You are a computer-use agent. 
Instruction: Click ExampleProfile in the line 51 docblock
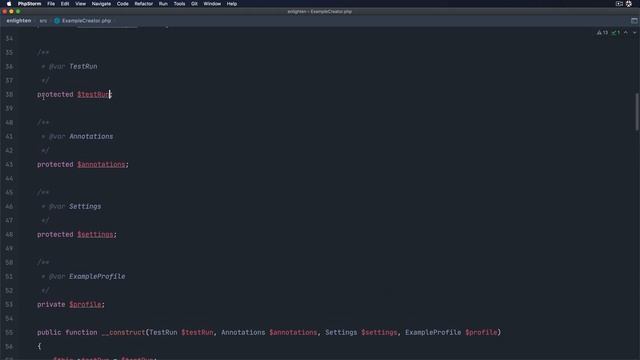[97, 276]
